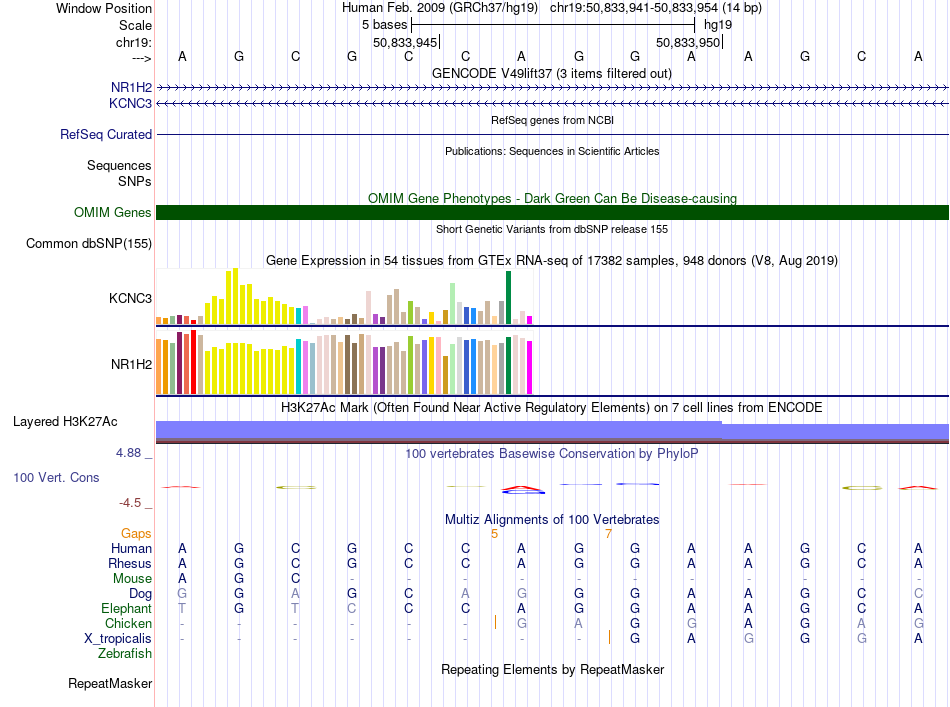Click the 5 bases scale bar
The image size is (950, 707).
pos(553,25)
